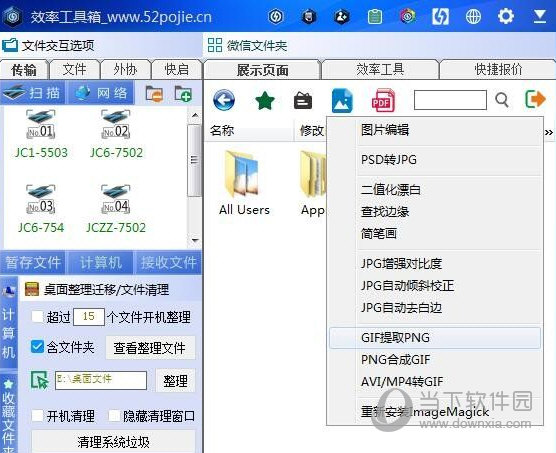Select the 网络 tab
This screenshot has height=453, width=556.
pos(101,93)
